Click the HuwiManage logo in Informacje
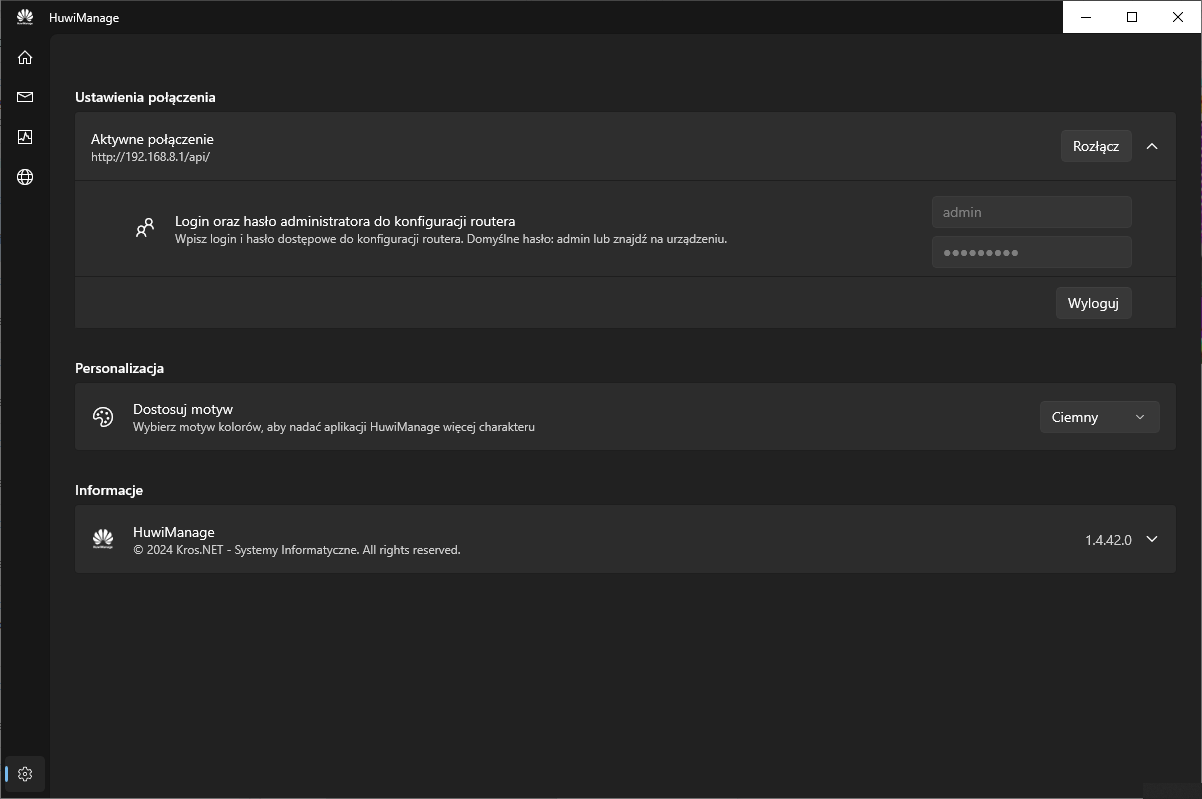The image size is (1202, 799). (x=103, y=539)
